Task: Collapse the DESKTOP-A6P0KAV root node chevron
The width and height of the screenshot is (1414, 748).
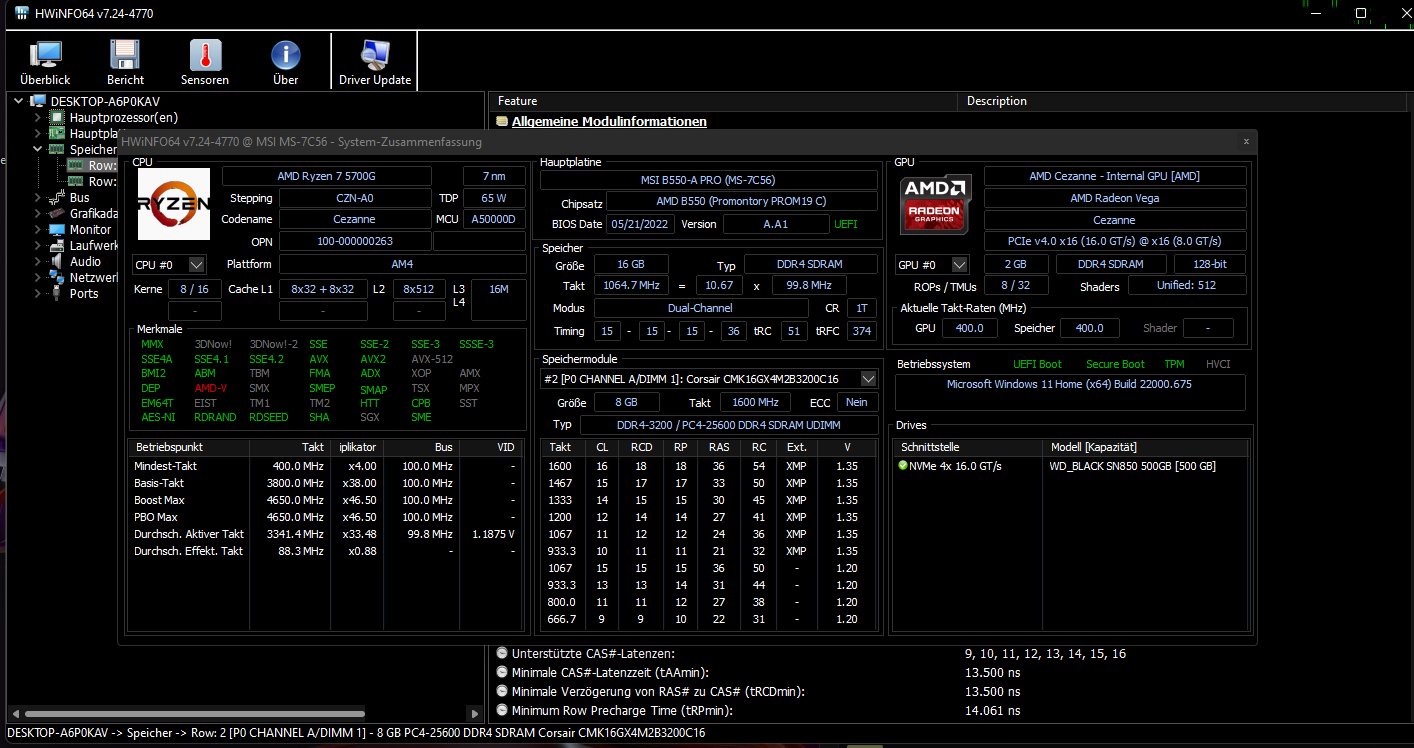Action: (x=18, y=101)
